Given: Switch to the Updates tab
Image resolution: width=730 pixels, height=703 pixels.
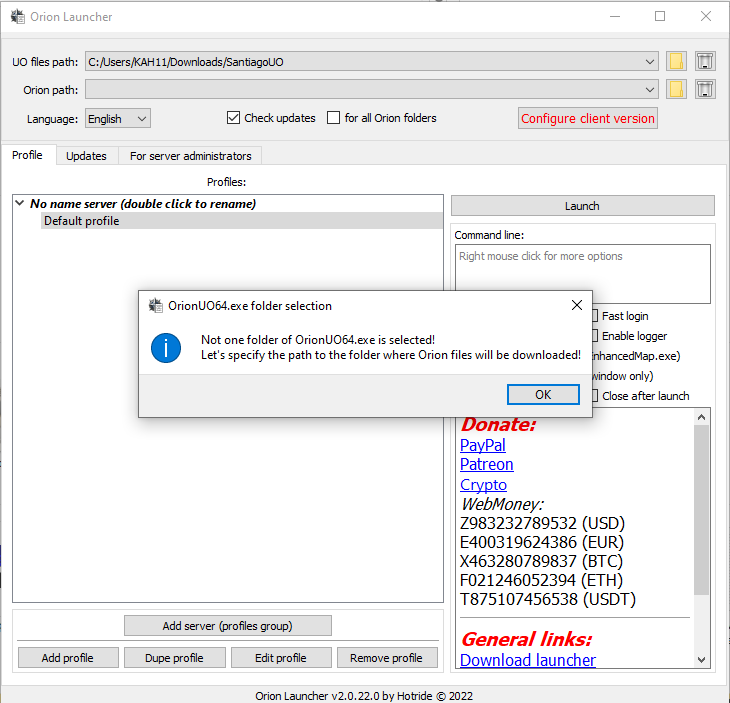Looking at the screenshot, I should tap(86, 156).
